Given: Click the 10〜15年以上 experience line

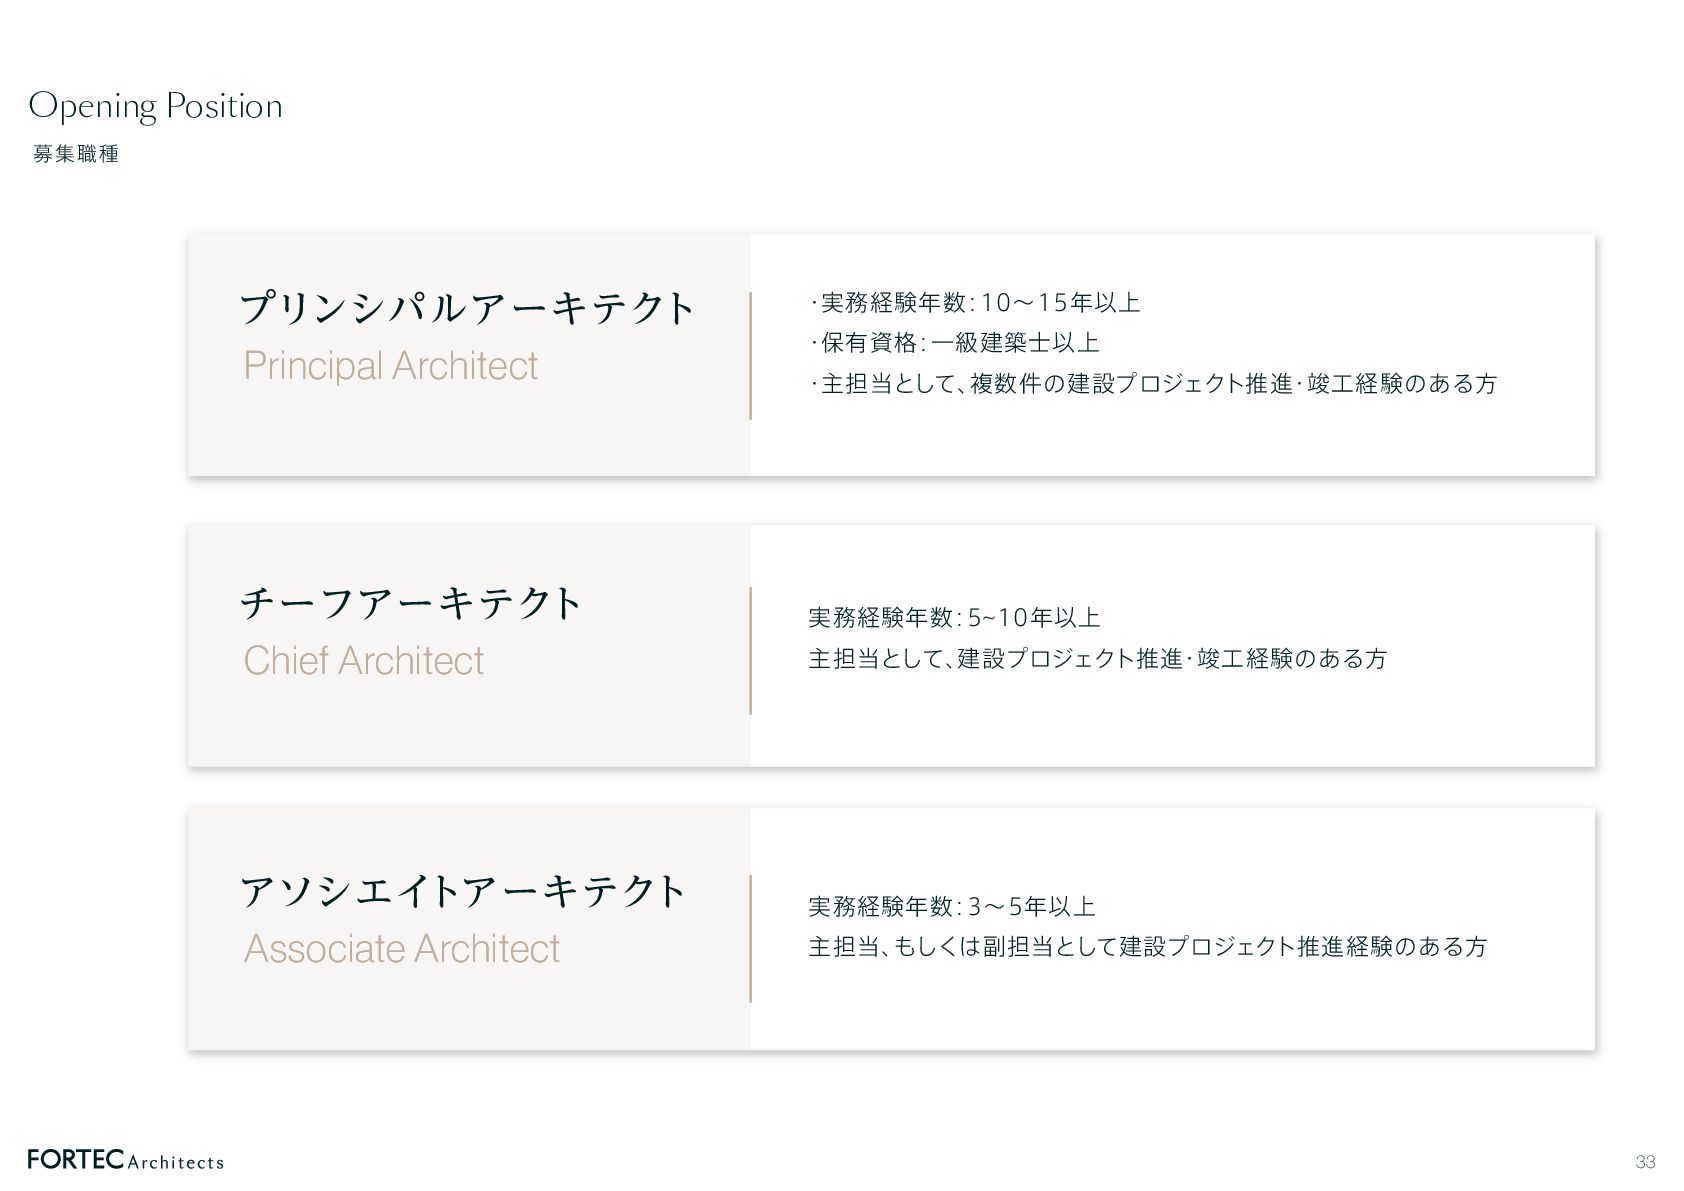Looking at the screenshot, I should 975,302.
